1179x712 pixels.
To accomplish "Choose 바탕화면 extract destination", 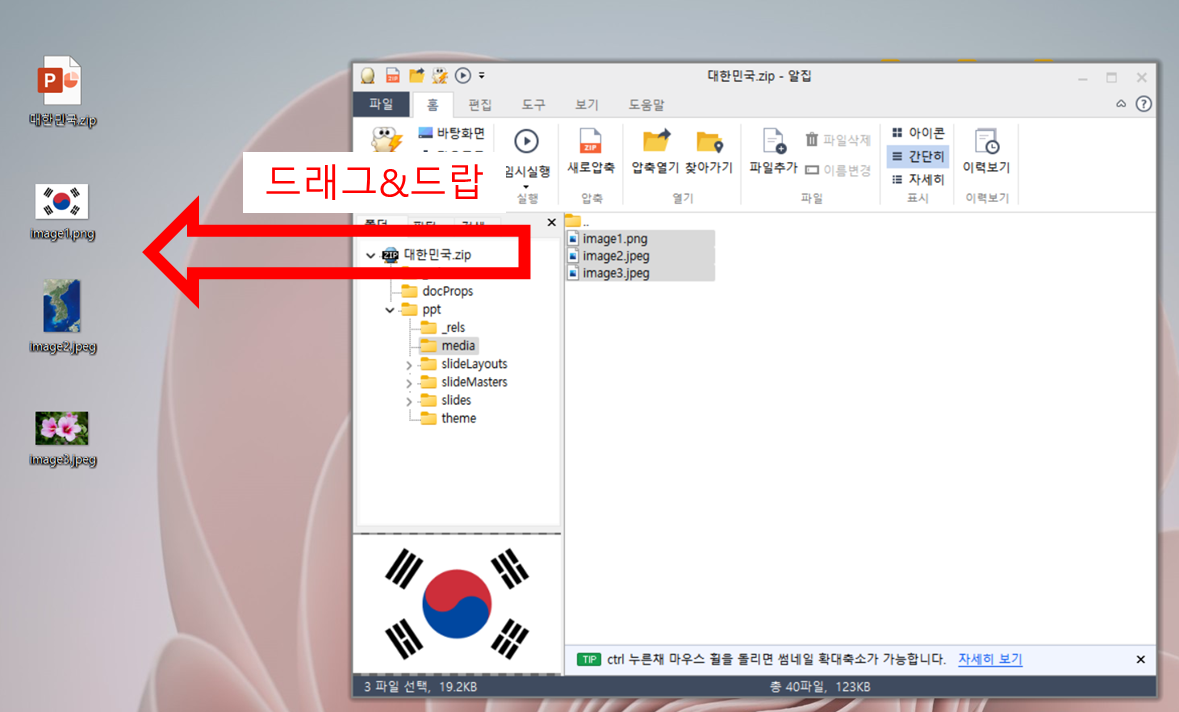I will tap(452, 133).
